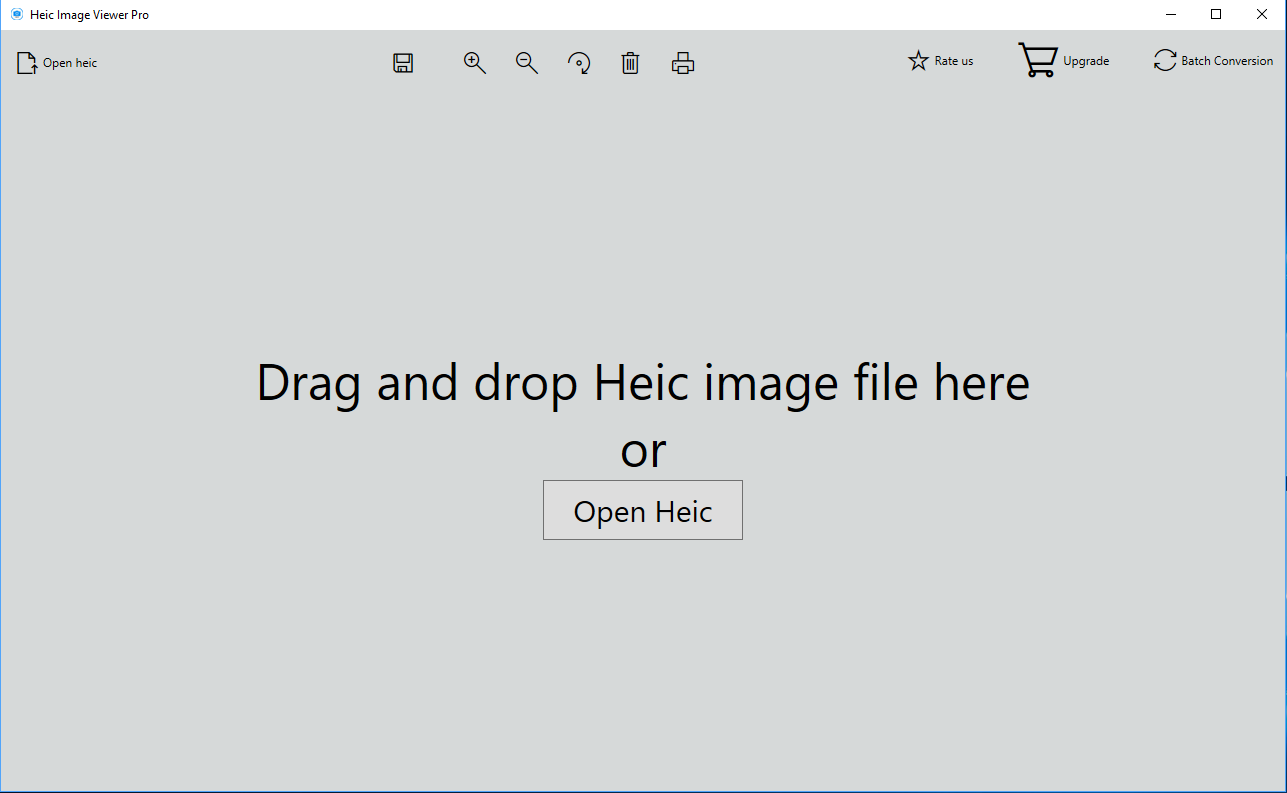Print the image using the printer icon
Viewport: 1287px width, 793px height.
pyautogui.click(x=683, y=63)
